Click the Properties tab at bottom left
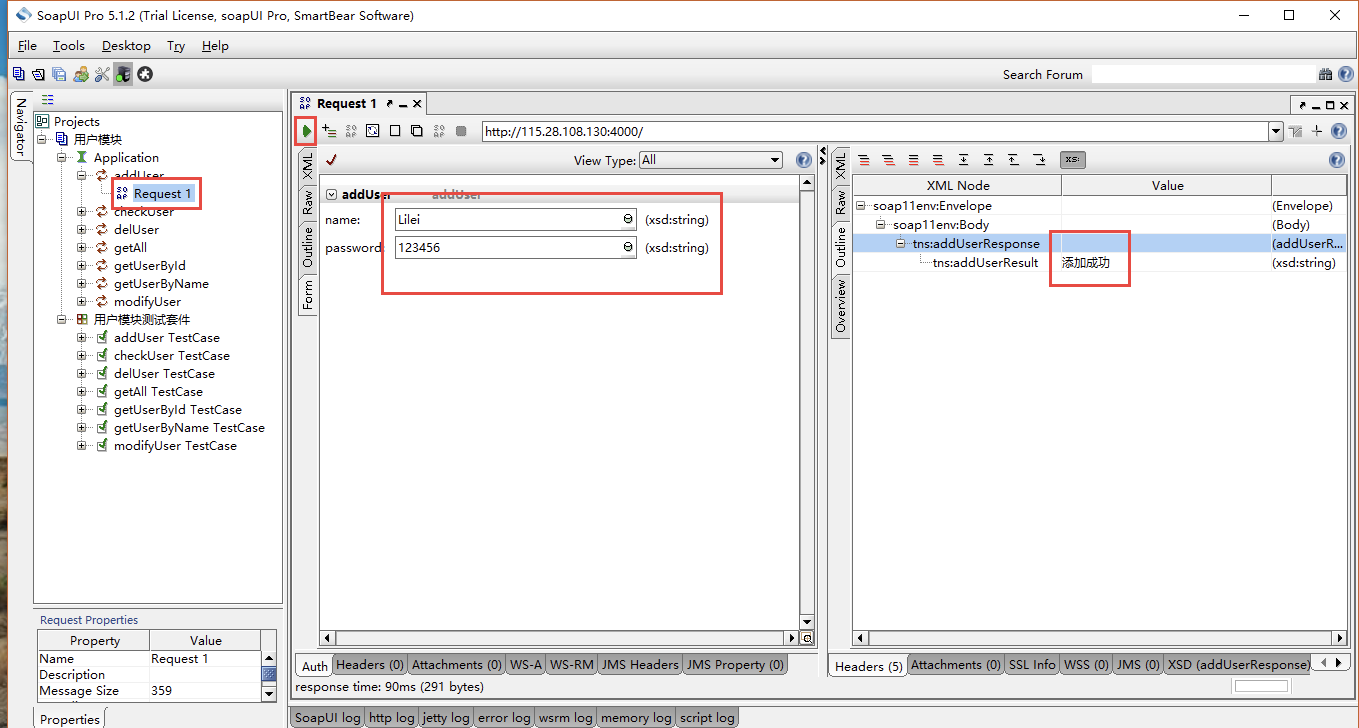1359x728 pixels. tap(70, 718)
